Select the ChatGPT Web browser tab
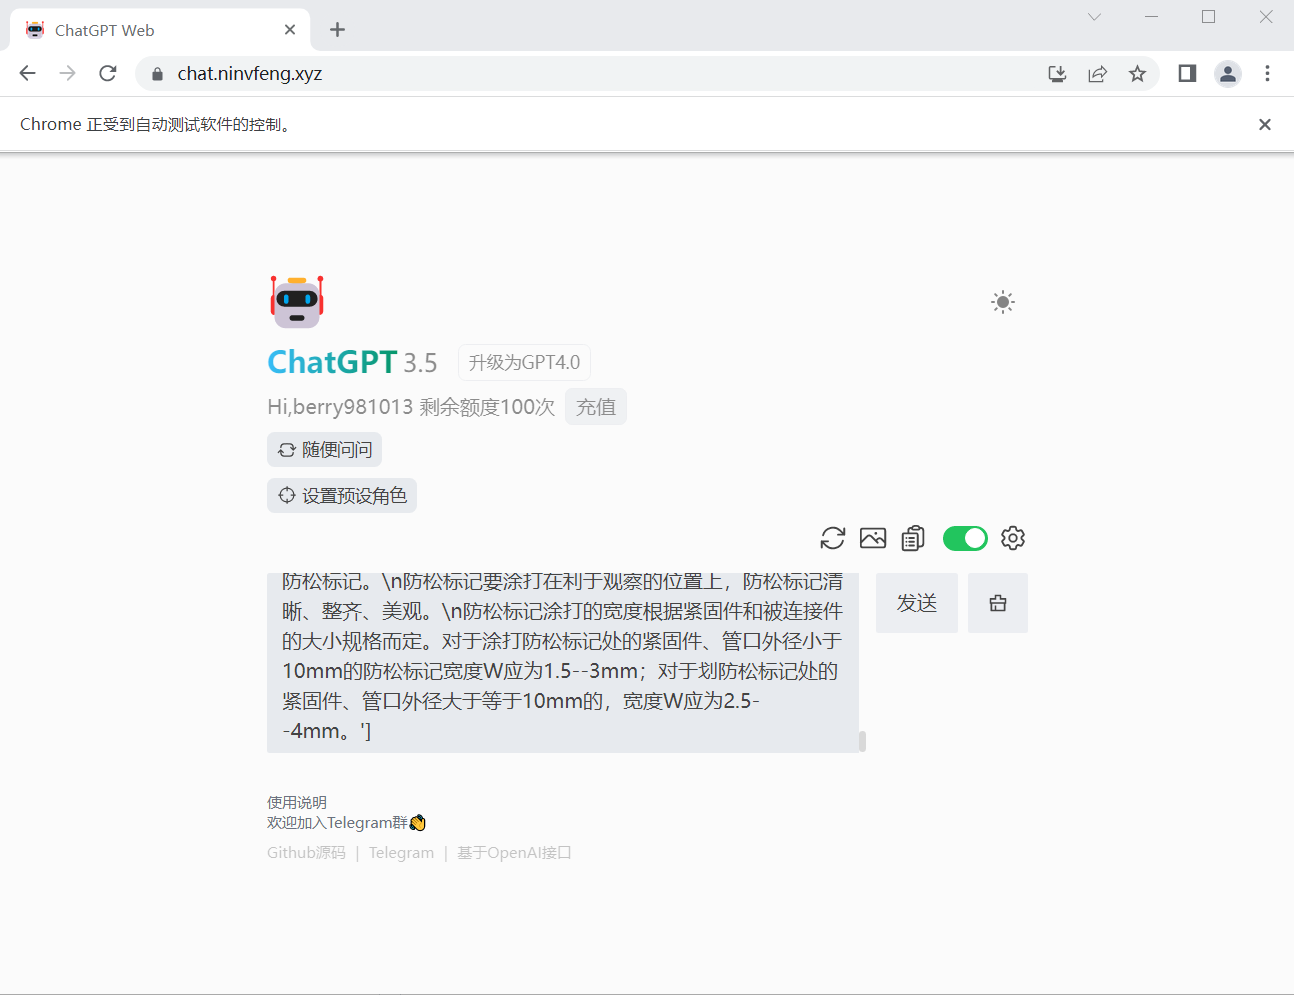This screenshot has height=995, width=1294. click(150, 29)
